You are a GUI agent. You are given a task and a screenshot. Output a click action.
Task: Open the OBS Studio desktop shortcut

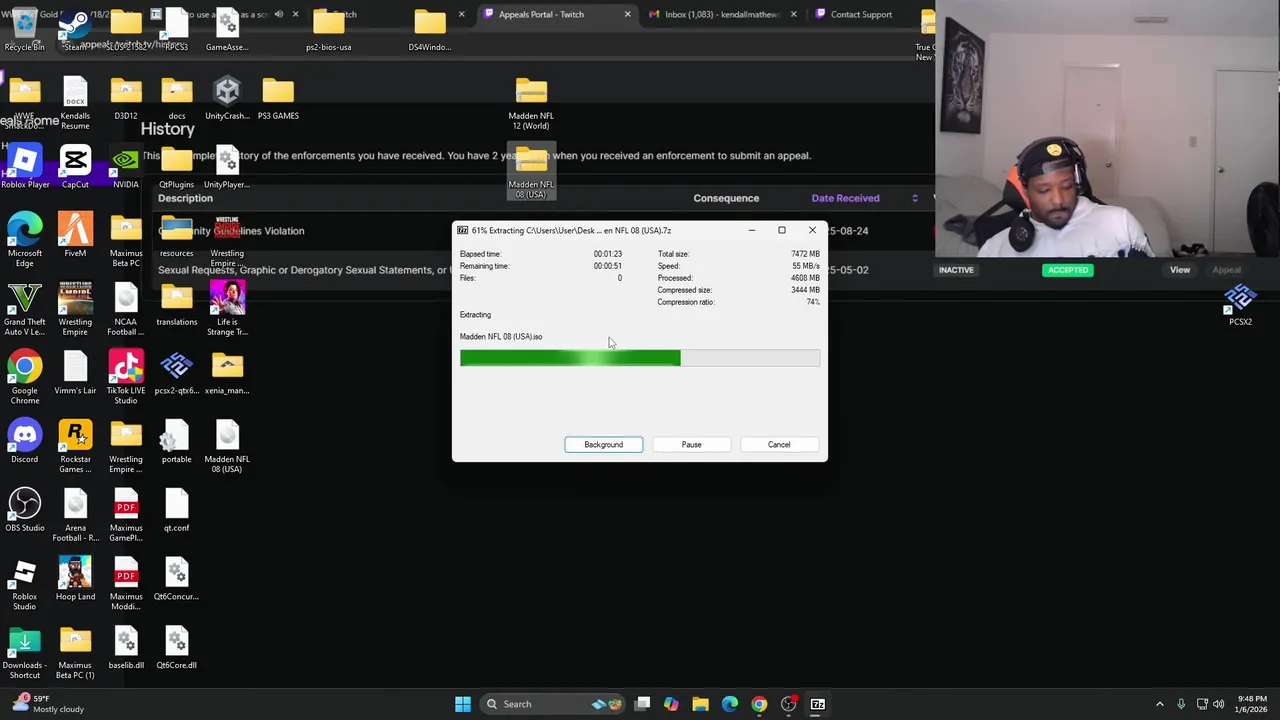point(25,510)
